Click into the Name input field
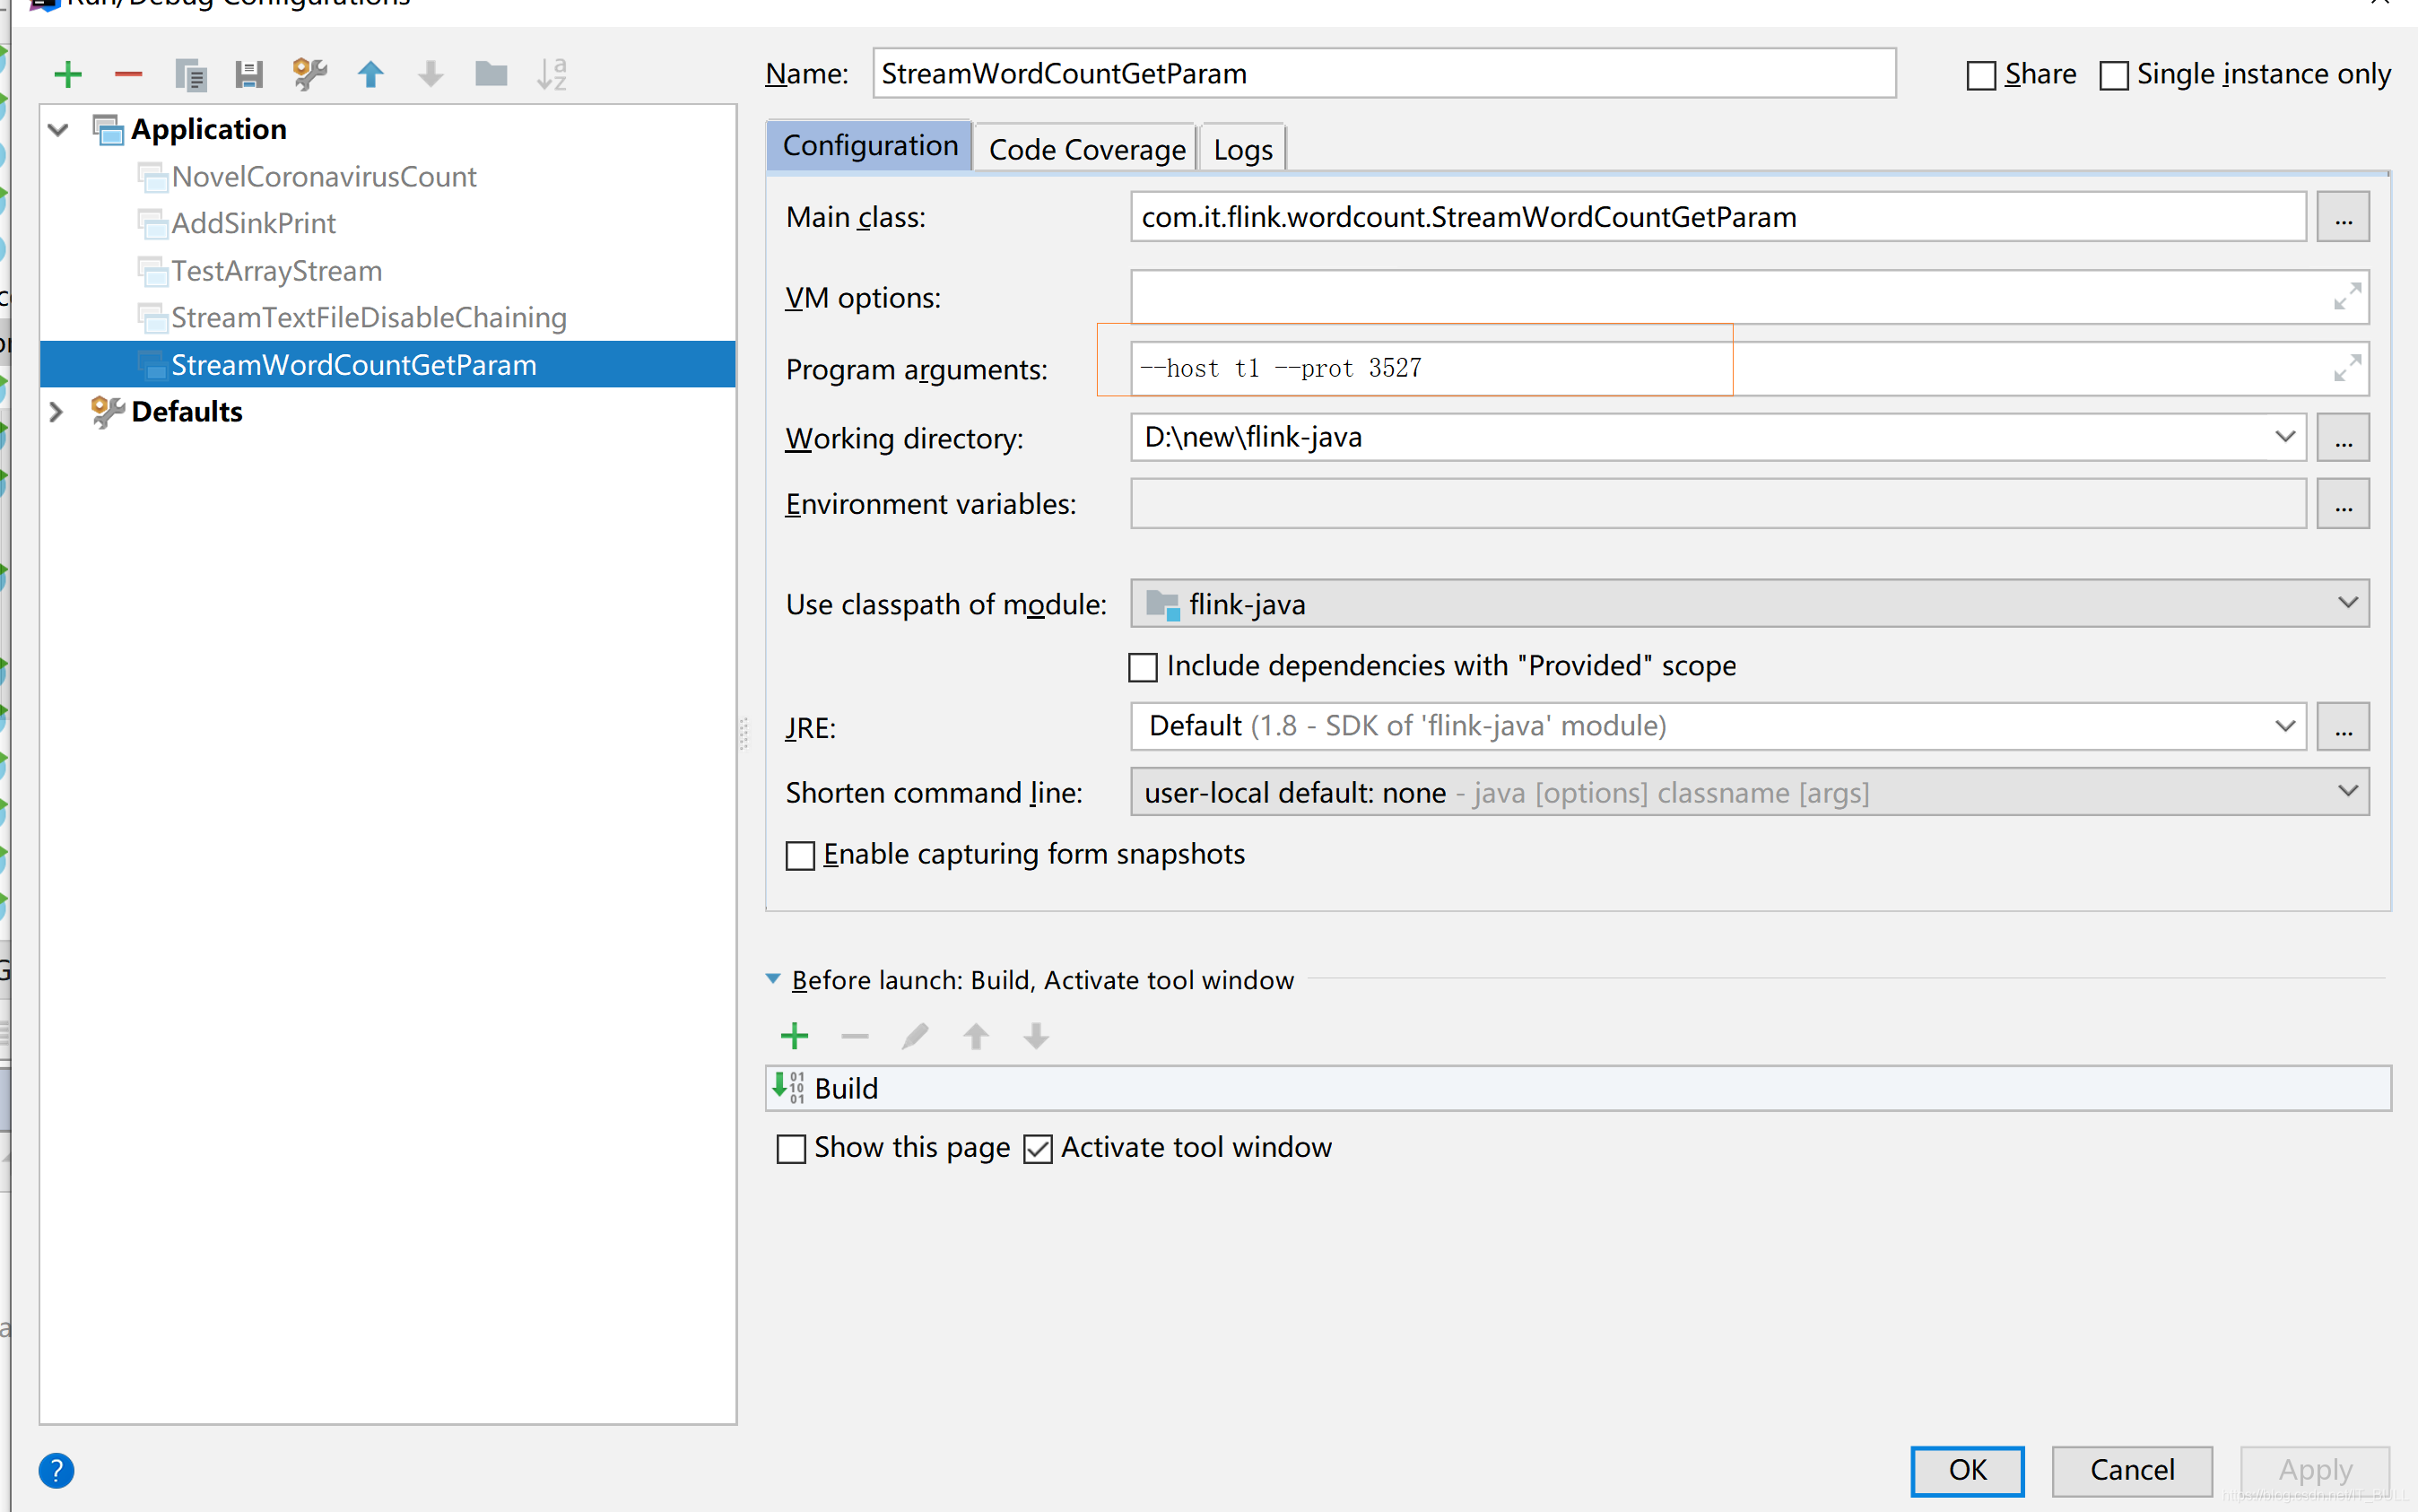 coord(1383,74)
